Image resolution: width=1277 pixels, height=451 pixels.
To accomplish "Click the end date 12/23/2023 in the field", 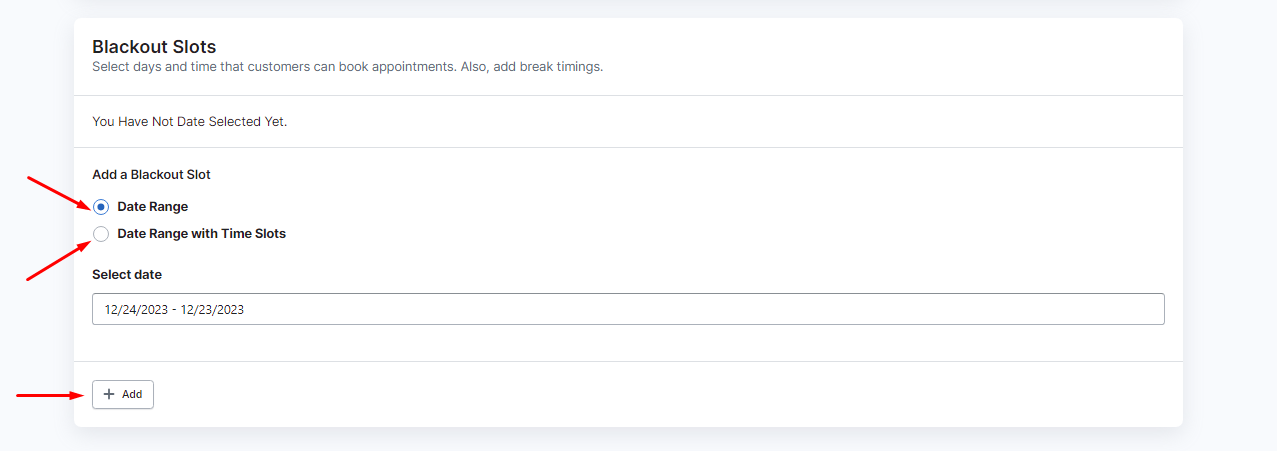I will point(212,310).
